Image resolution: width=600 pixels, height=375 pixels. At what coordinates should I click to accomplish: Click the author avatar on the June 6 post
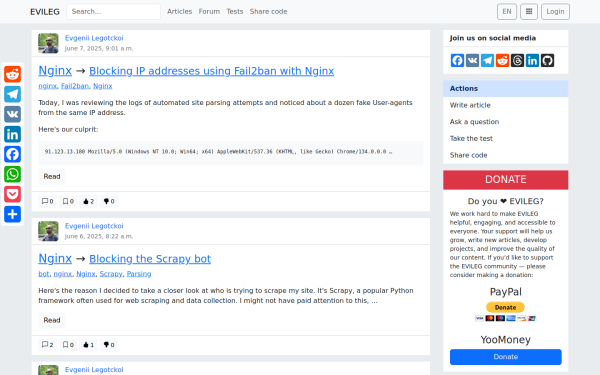coord(48,231)
